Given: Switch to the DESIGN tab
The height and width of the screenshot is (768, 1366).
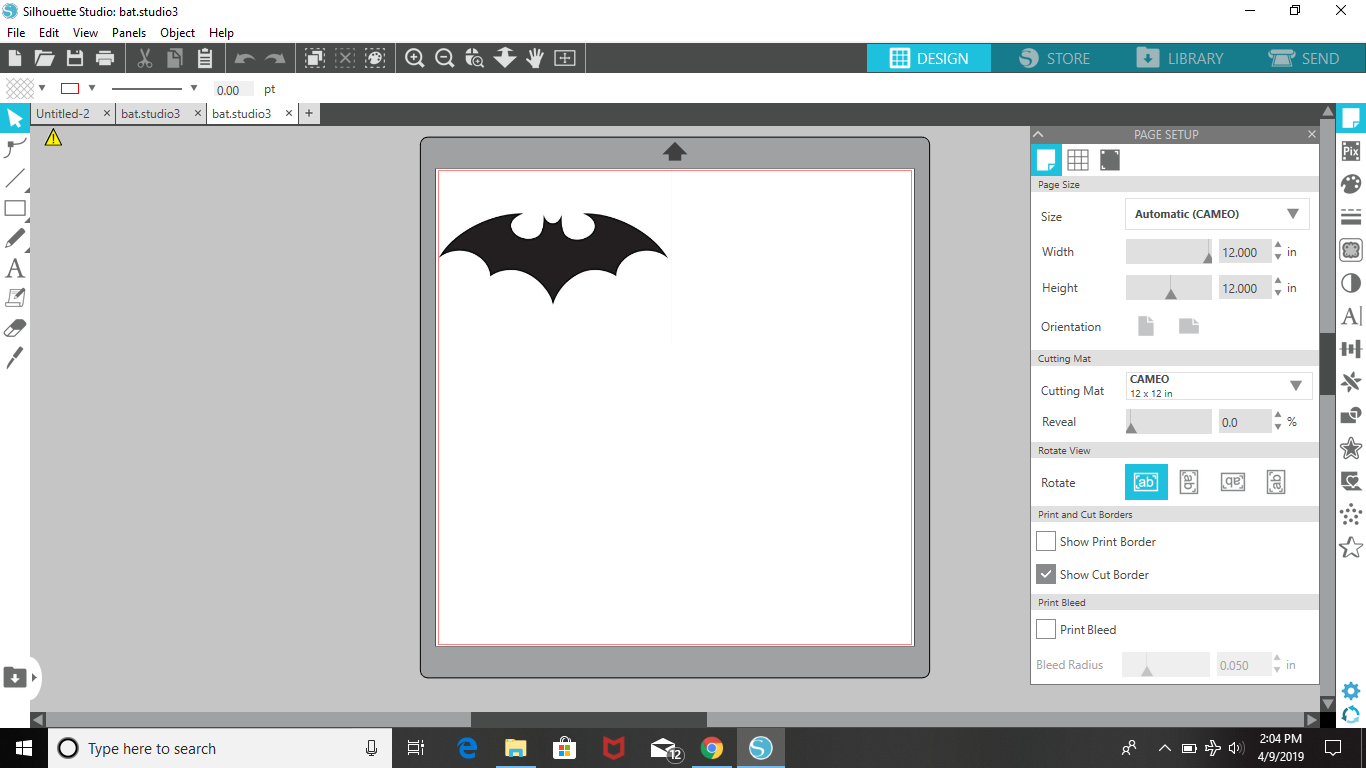Looking at the screenshot, I should coord(929,58).
